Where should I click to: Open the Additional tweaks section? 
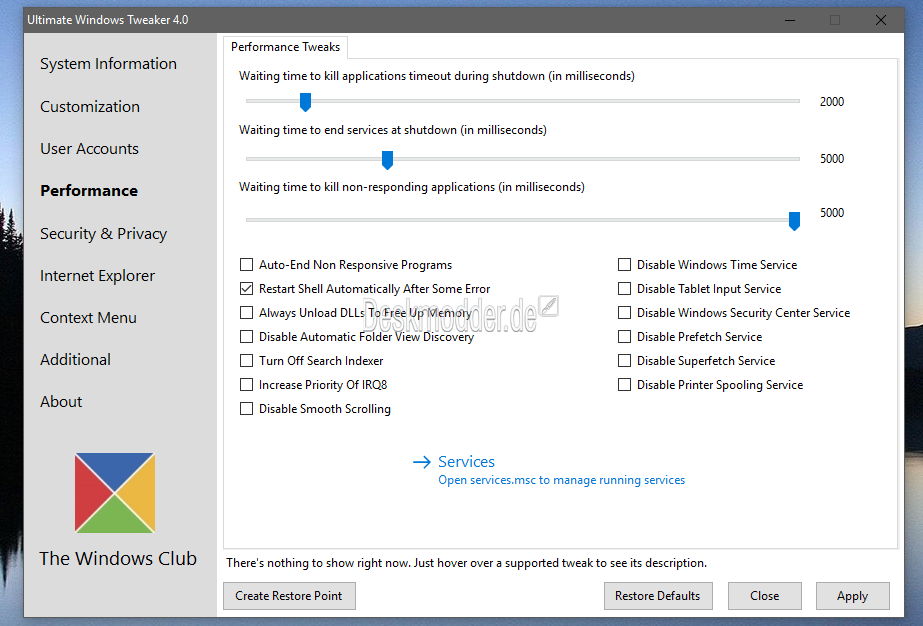pos(75,360)
